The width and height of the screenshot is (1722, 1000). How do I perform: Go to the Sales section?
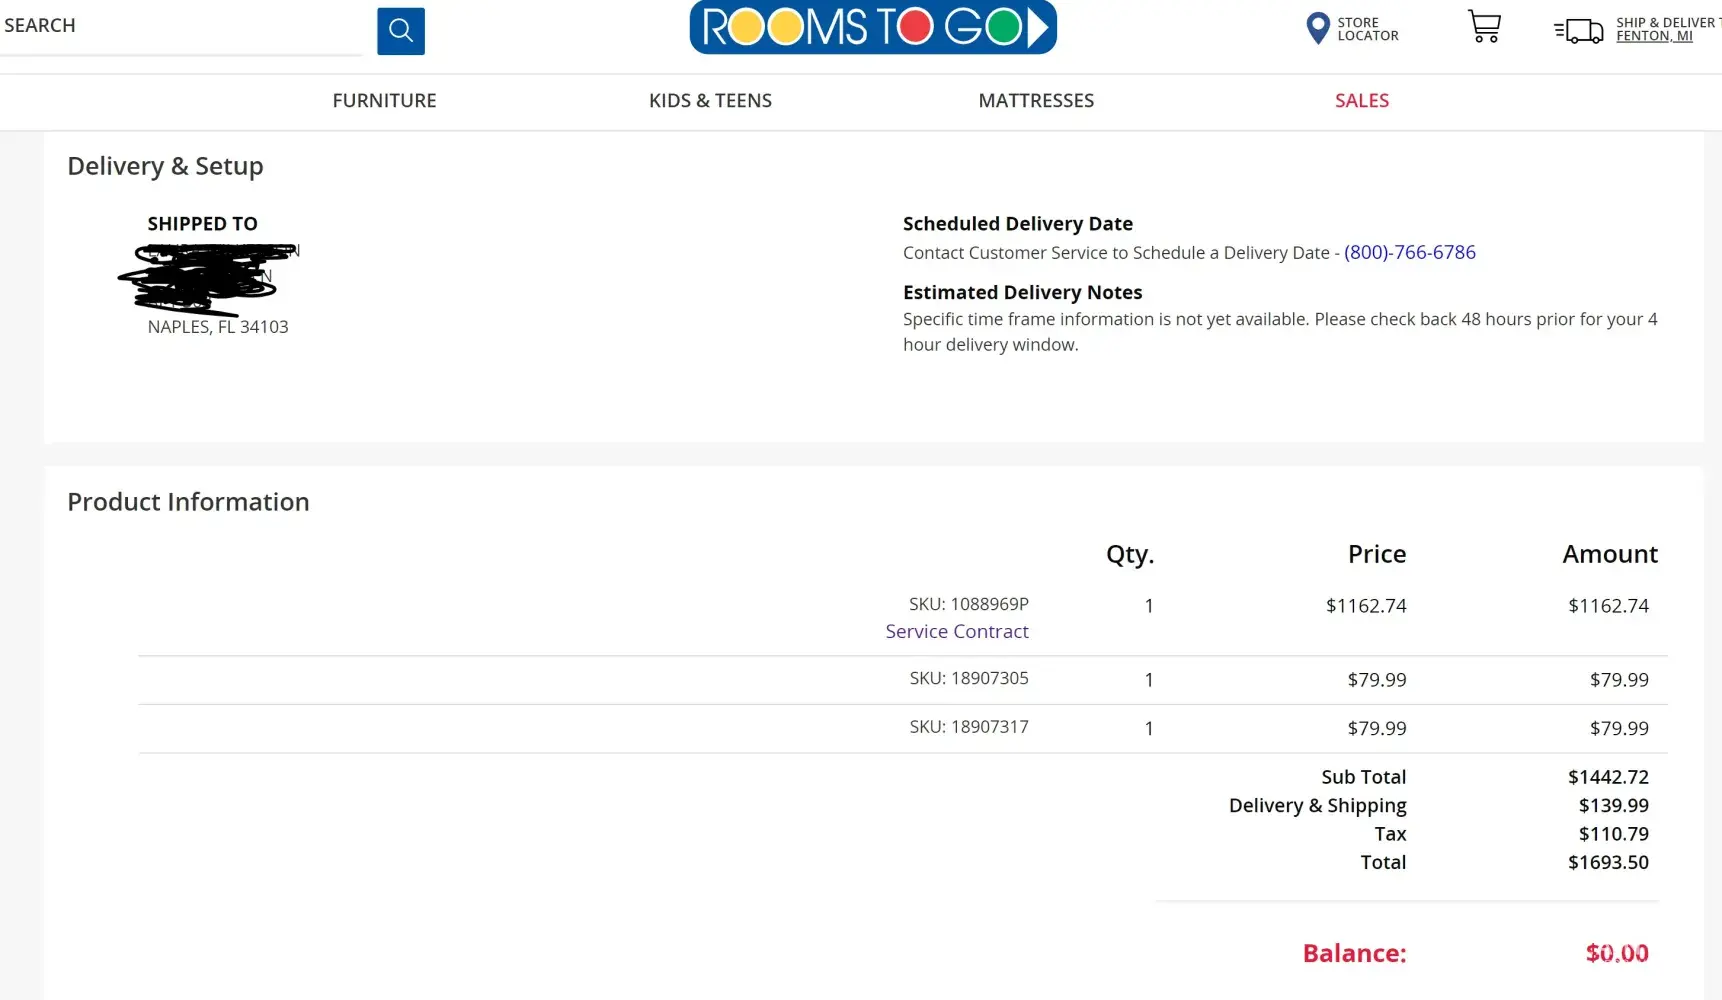pos(1361,101)
